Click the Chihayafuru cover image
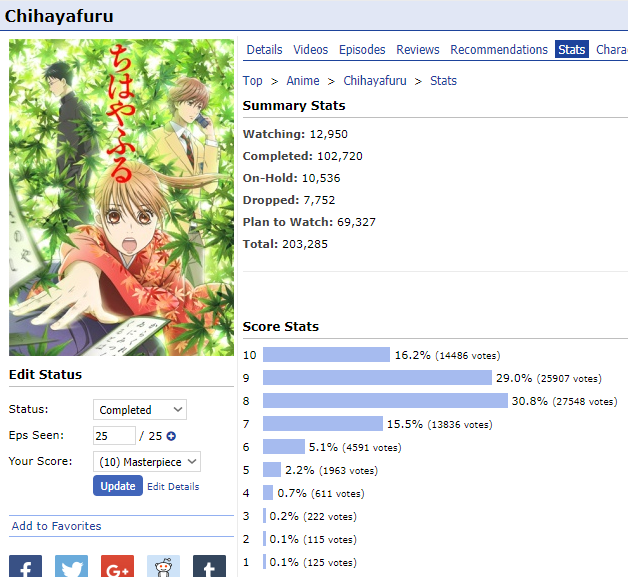This screenshot has width=628, height=577. coord(121,197)
